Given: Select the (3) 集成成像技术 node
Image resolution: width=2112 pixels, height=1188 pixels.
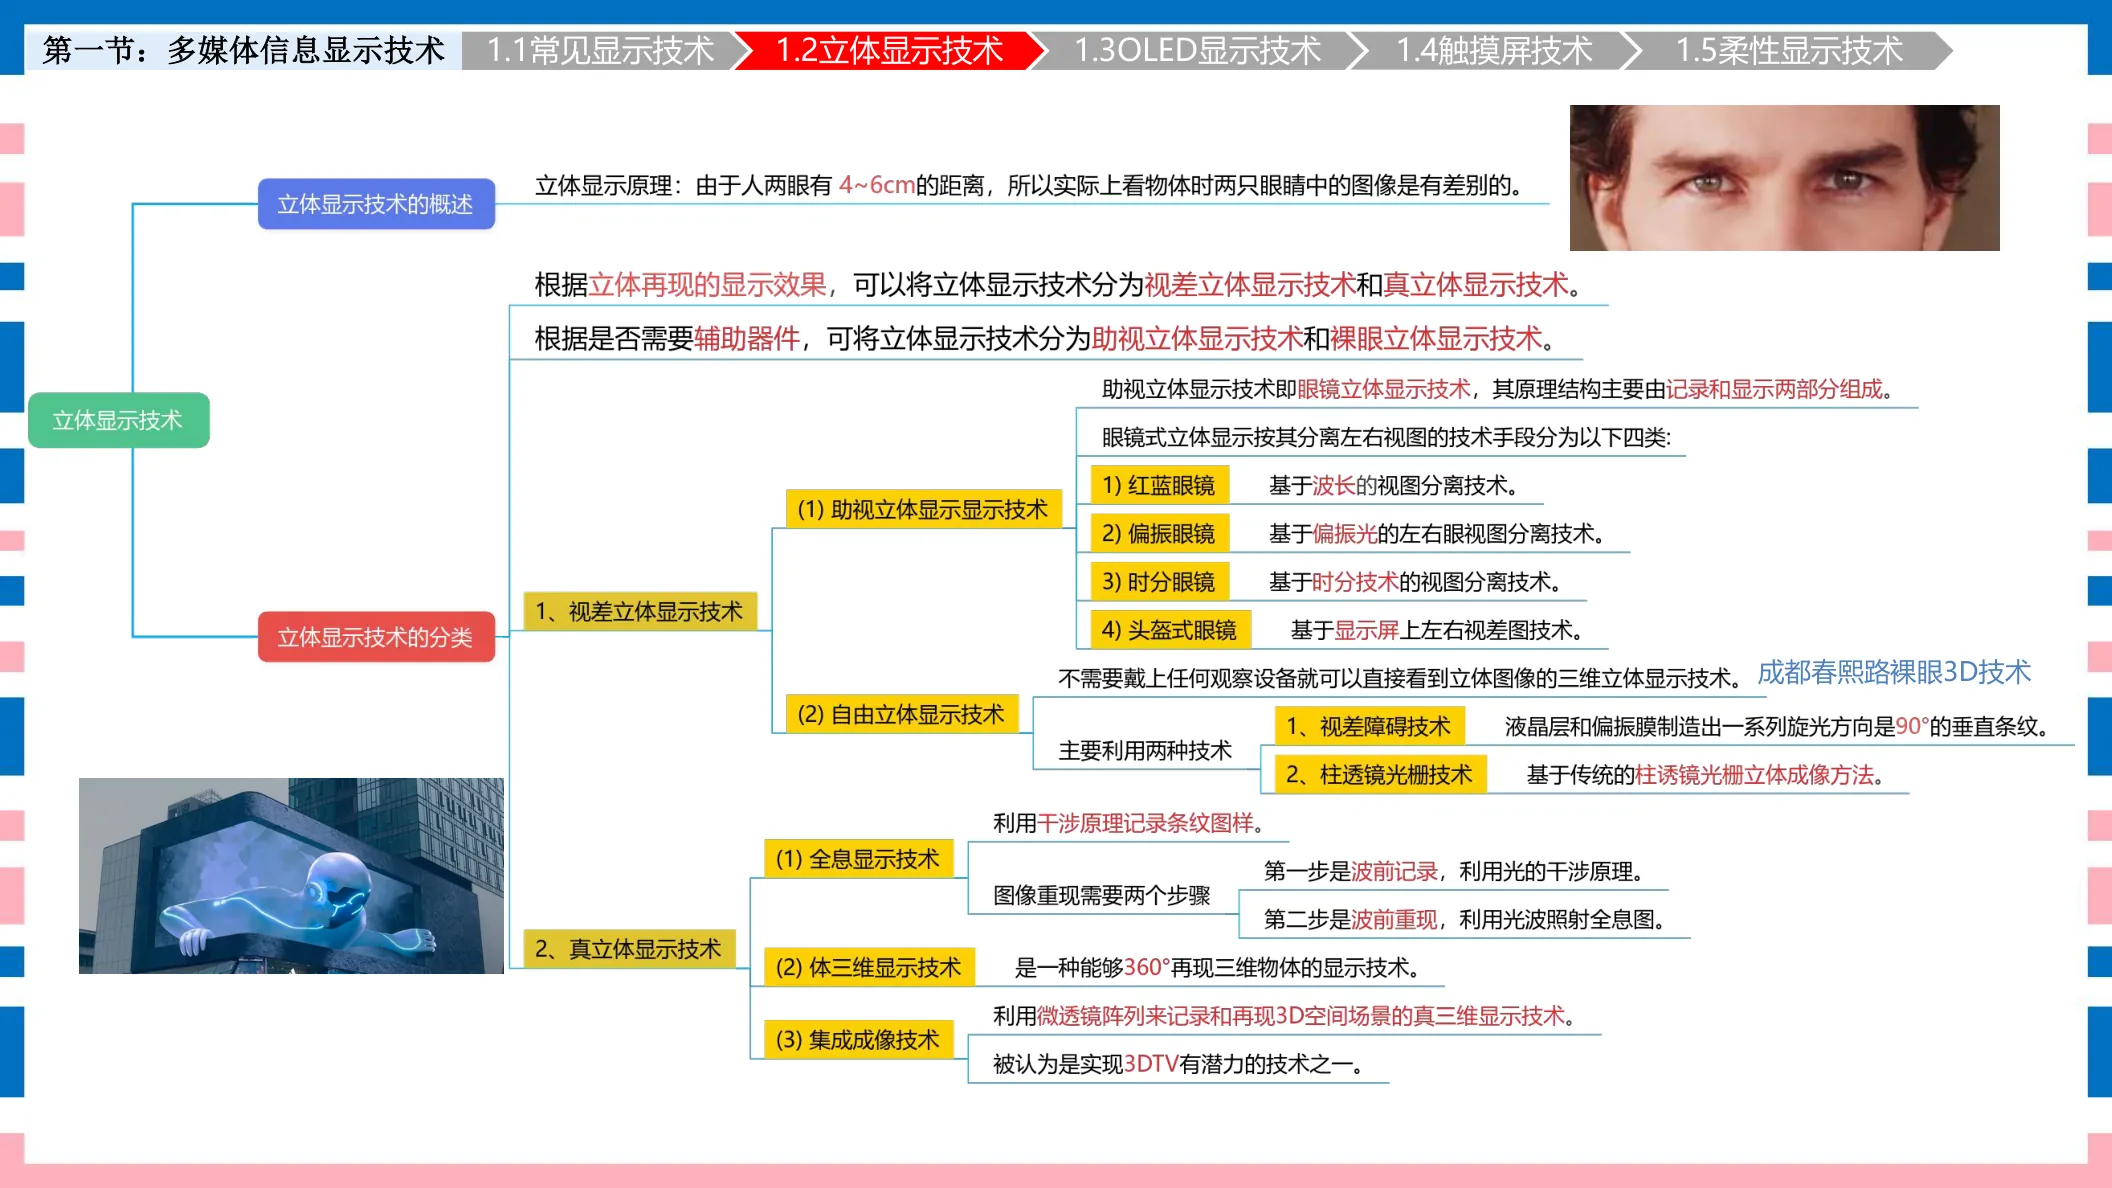Looking at the screenshot, I should click(858, 1040).
